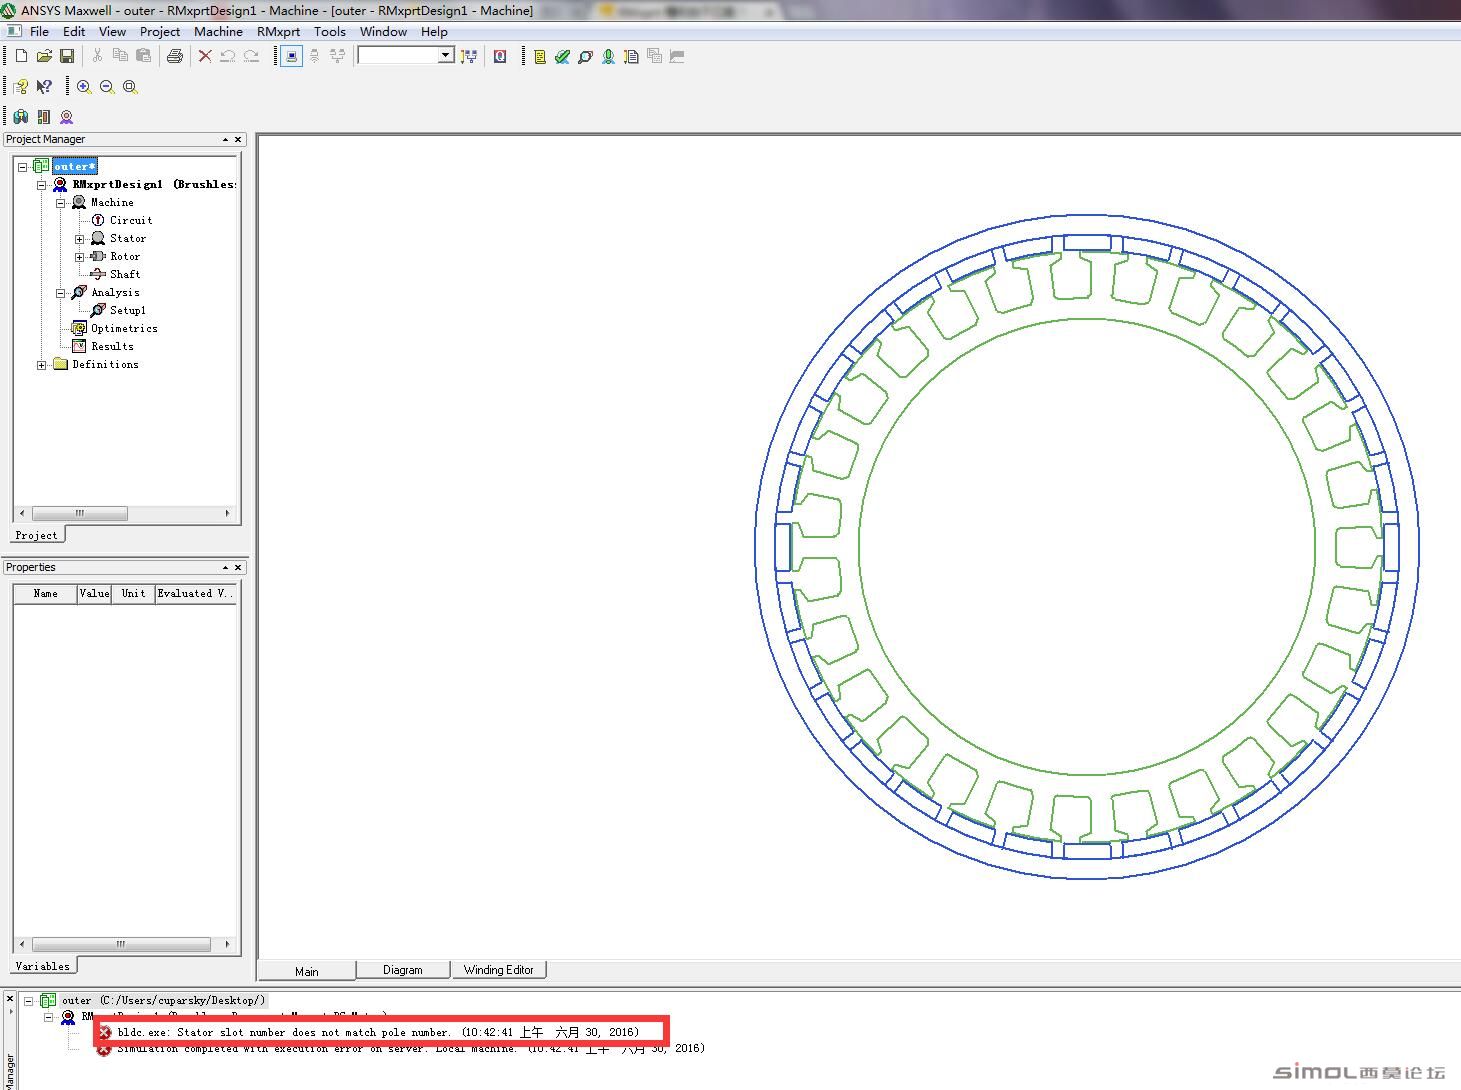
Task: Open the empty toolbar combo box dropdown
Action: 445,56
